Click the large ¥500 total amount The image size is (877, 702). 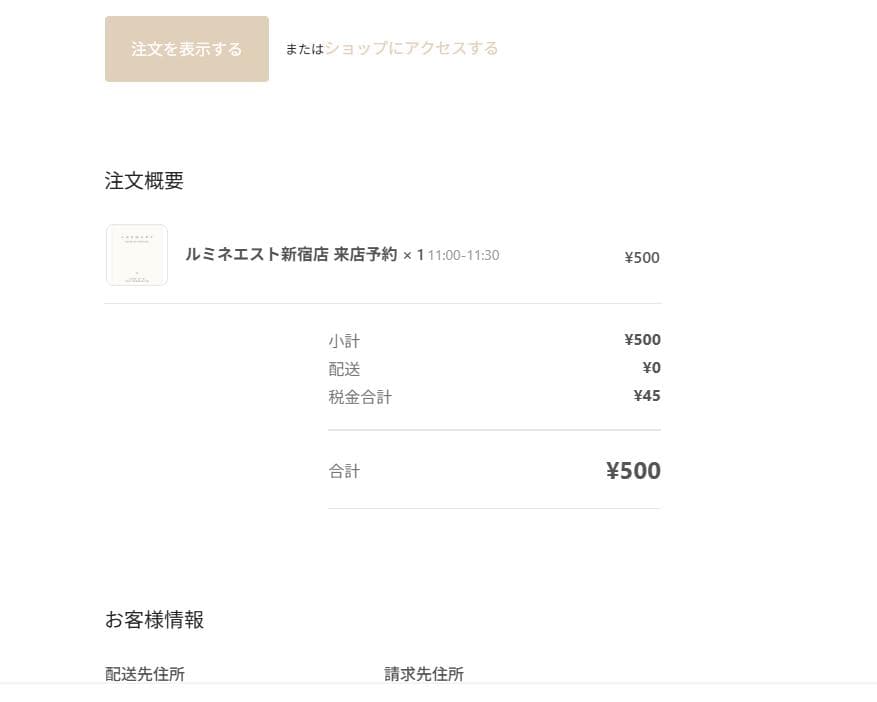[633, 471]
